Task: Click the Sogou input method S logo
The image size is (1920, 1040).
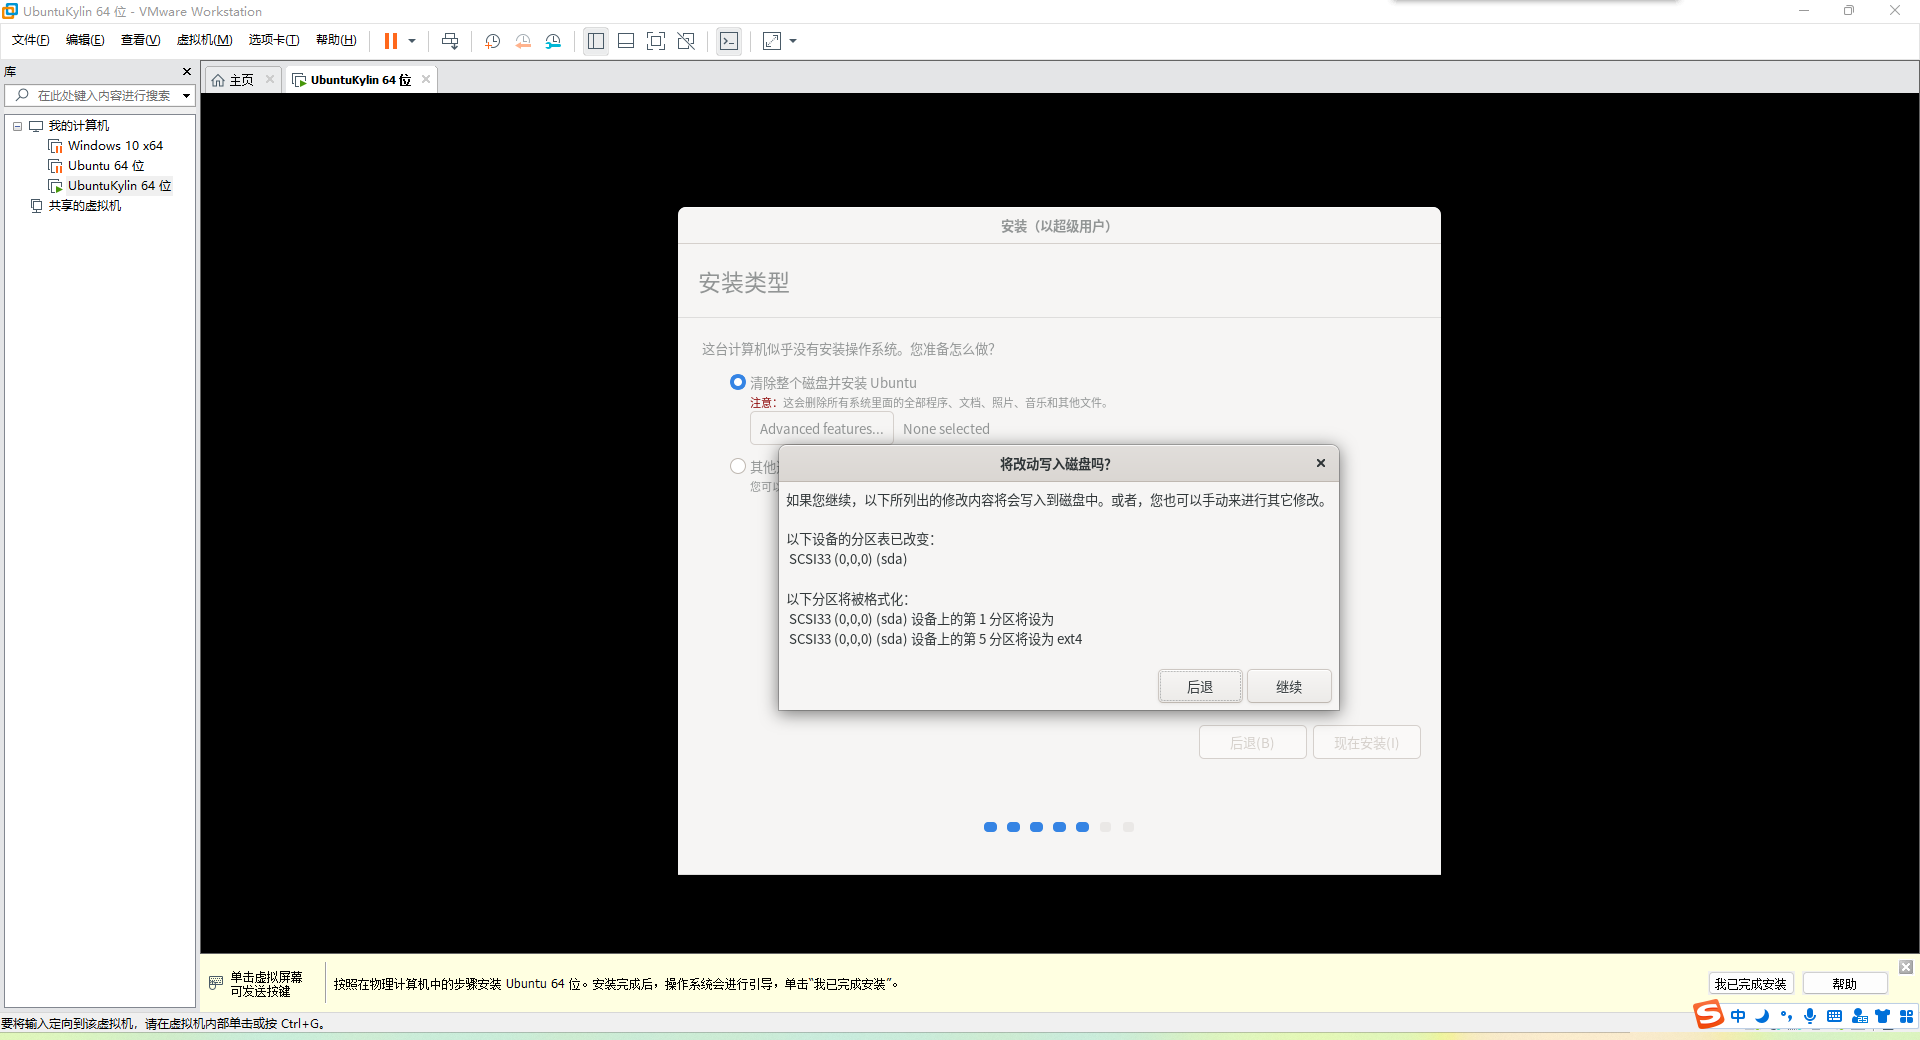Action: pyautogui.click(x=1708, y=1015)
